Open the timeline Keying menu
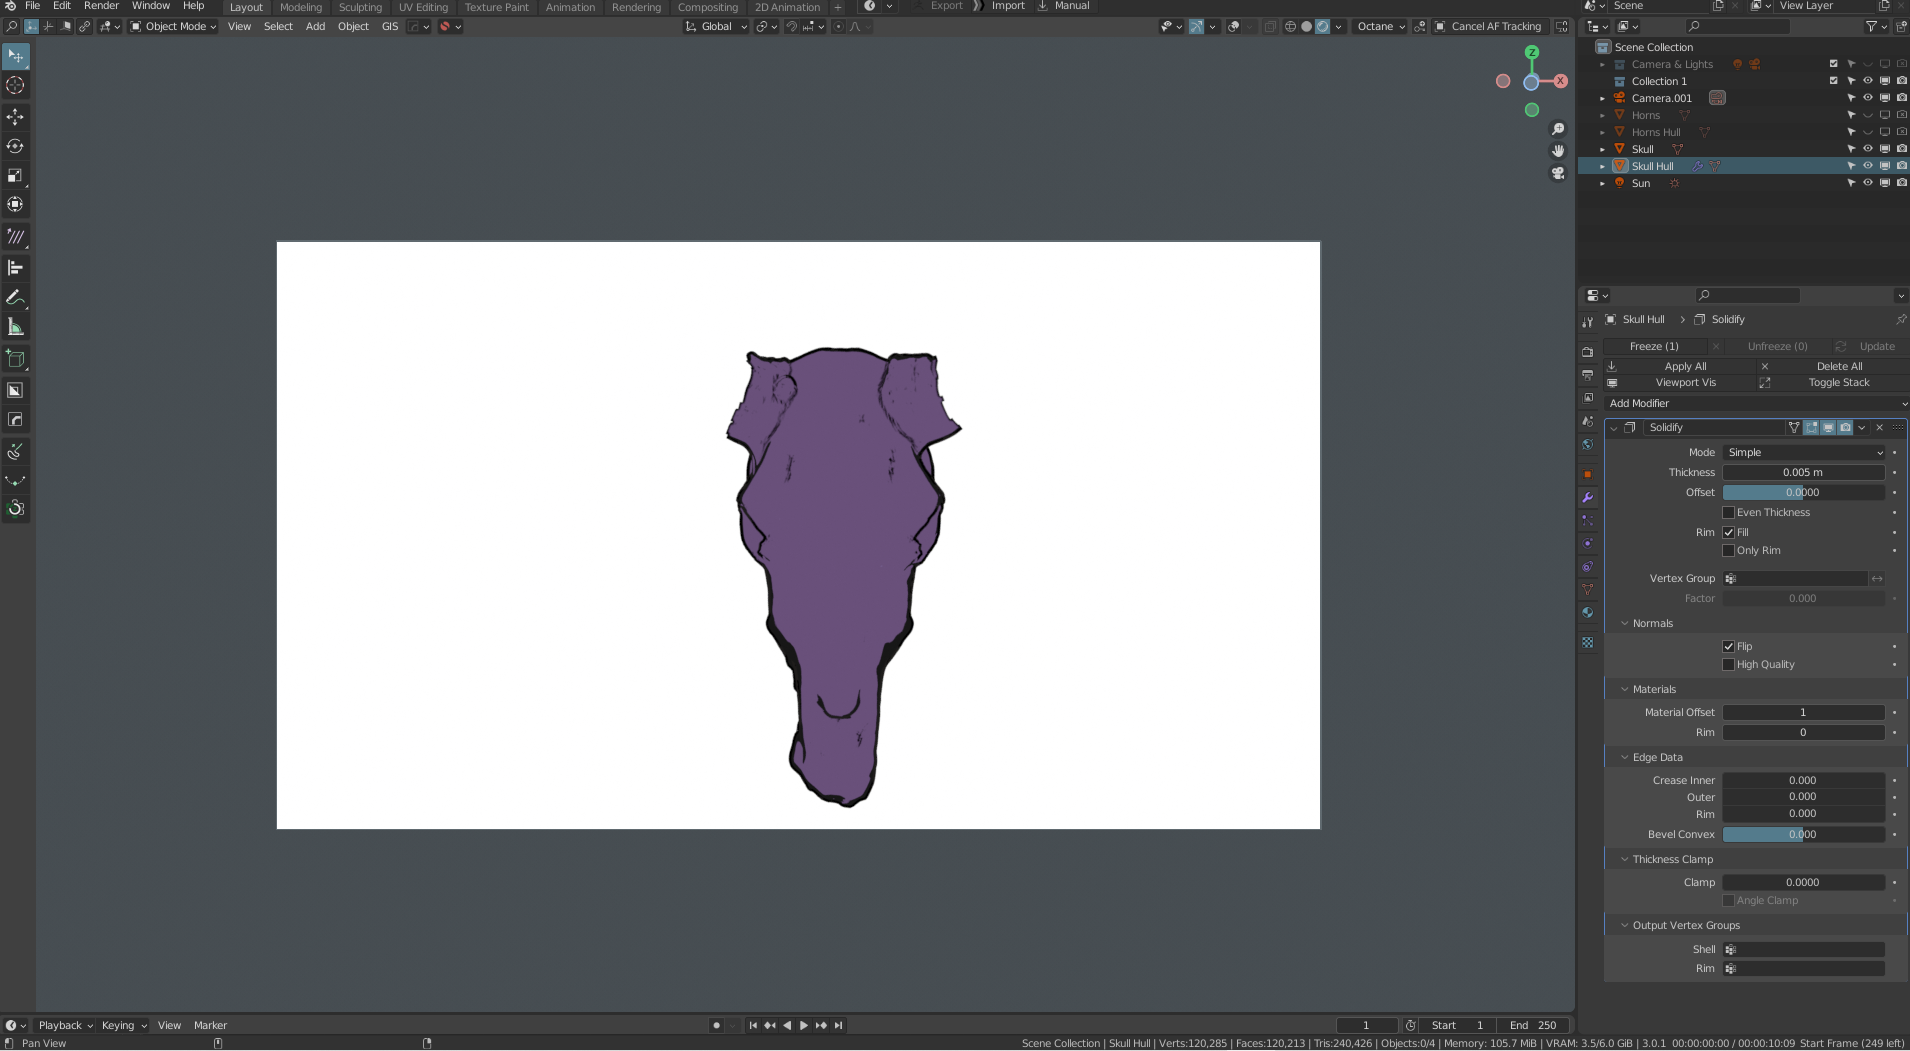Viewport: 1910px width, 1051px height. [123, 1025]
